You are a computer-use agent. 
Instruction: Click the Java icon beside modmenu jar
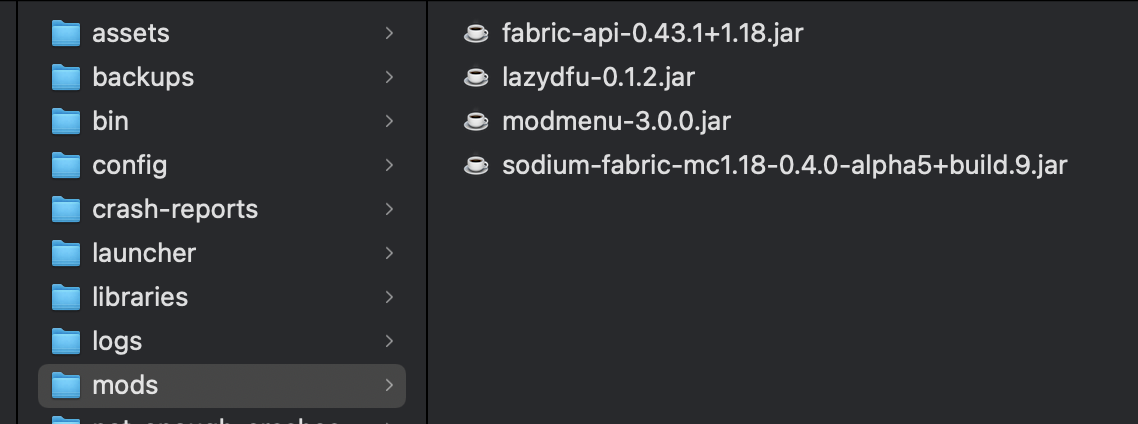476,121
